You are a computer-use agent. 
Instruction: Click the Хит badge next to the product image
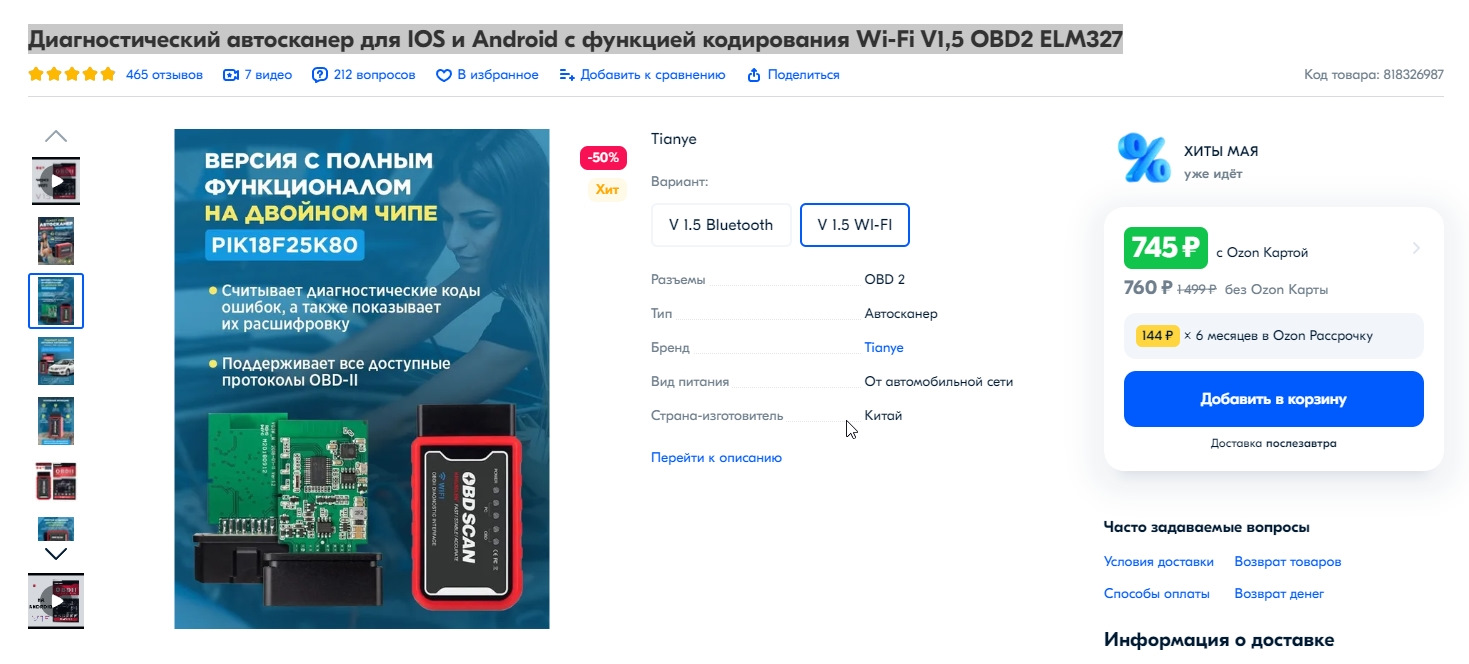click(607, 189)
